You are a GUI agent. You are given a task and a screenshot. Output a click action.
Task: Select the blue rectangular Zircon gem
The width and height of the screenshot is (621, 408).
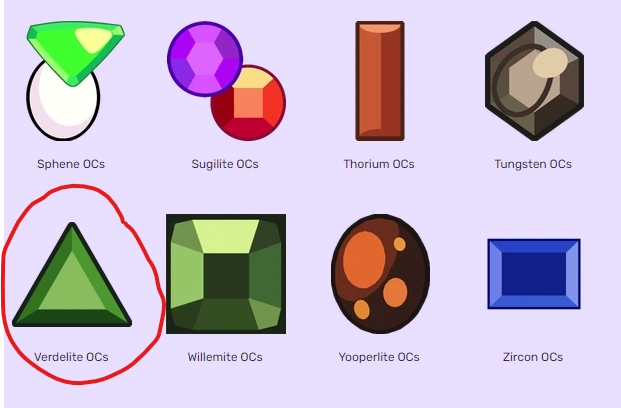click(534, 274)
